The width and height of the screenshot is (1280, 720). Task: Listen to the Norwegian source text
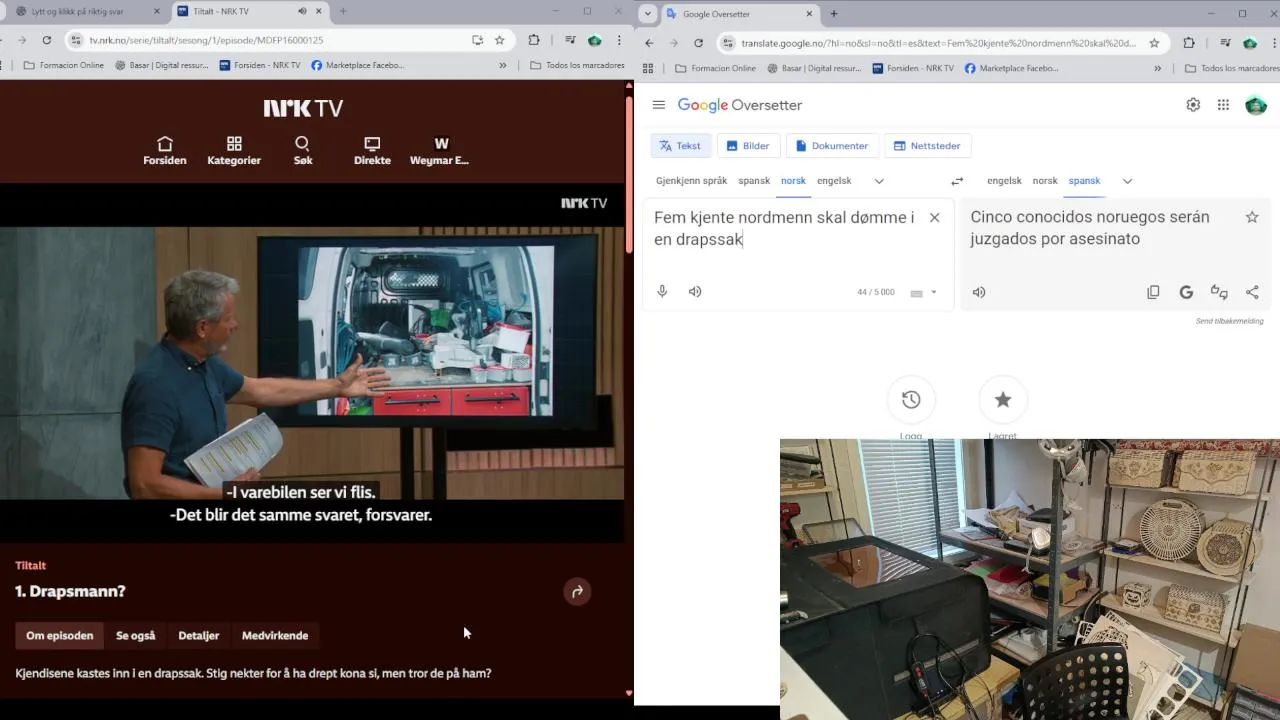(x=695, y=292)
